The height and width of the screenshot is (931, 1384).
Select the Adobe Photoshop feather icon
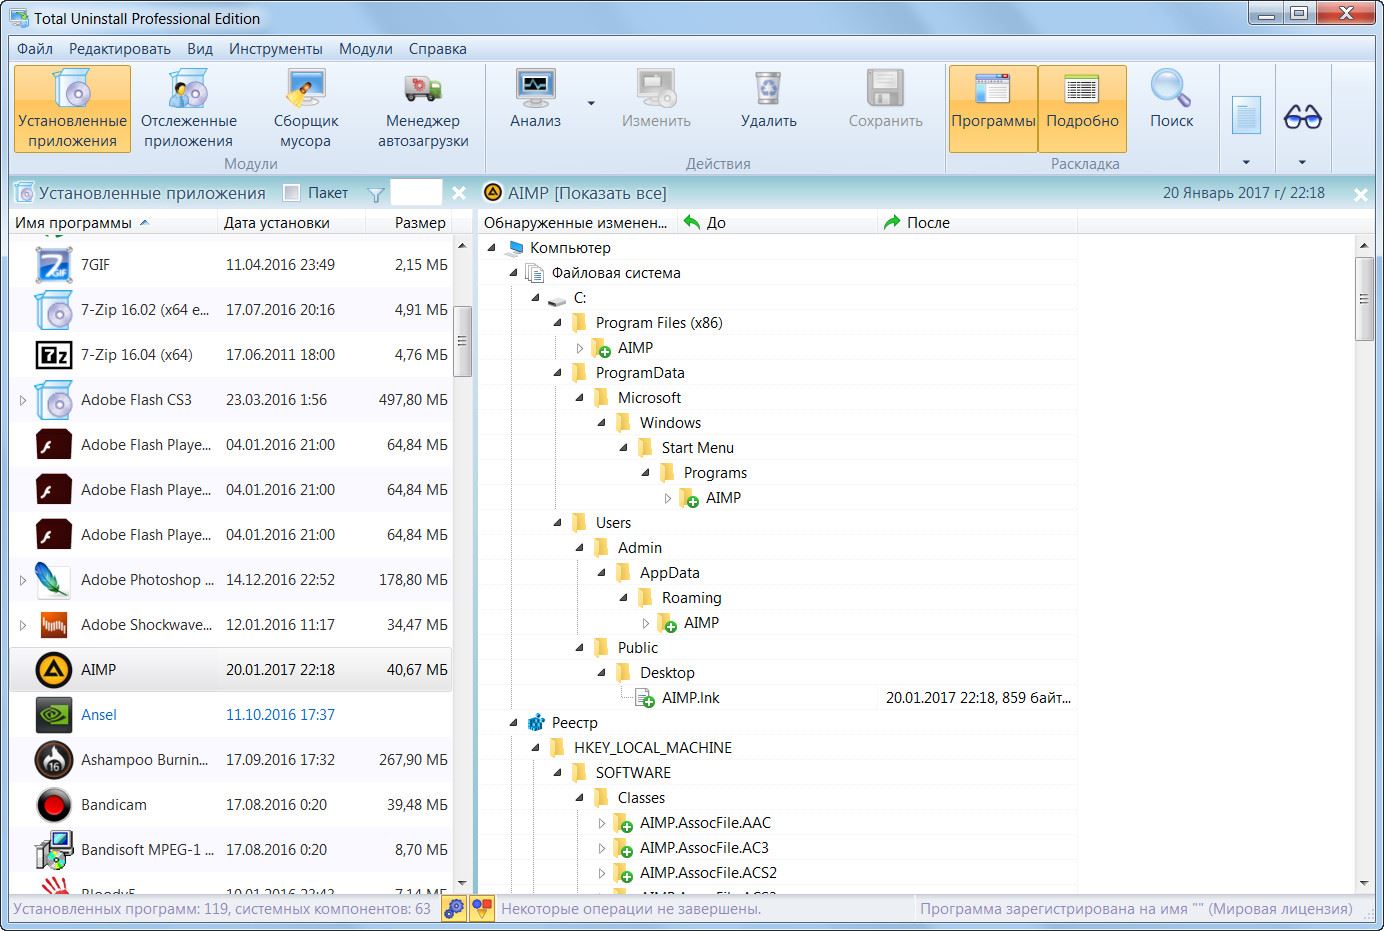click(53, 580)
